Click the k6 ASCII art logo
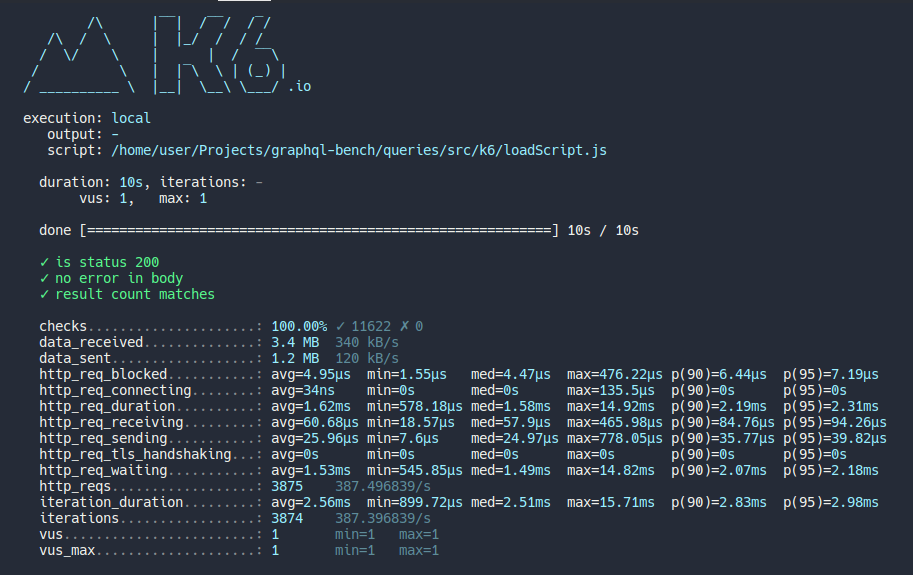Image resolution: width=913 pixels, height=575 pixels. (155, 54)
